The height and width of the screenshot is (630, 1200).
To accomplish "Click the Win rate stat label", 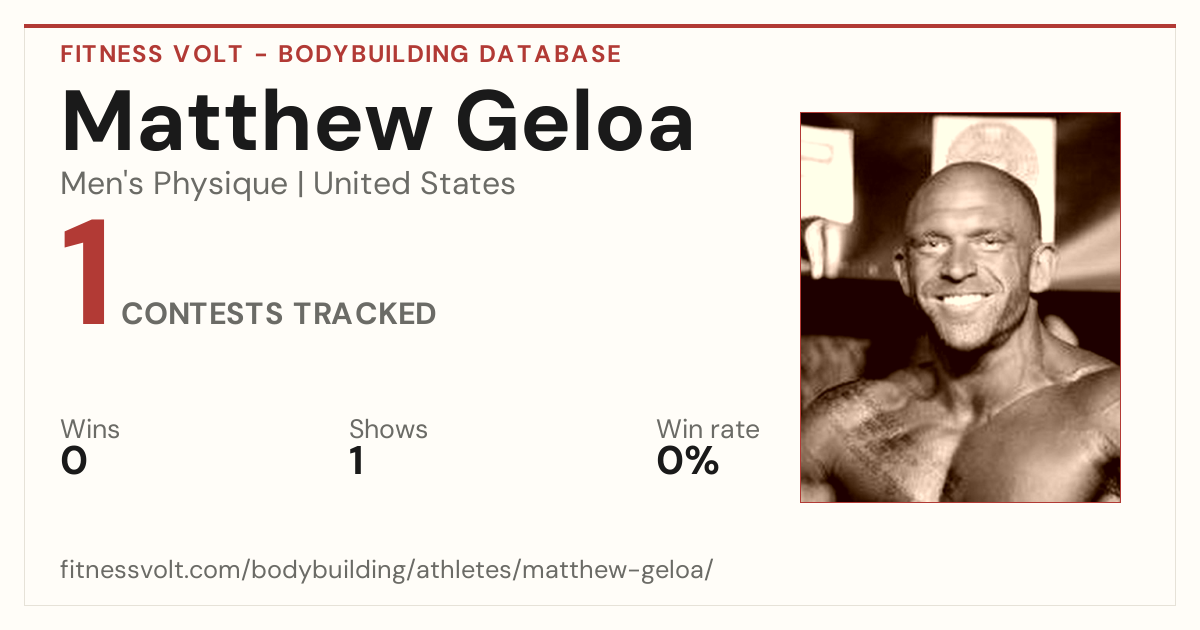I will [x=708, y=430].
